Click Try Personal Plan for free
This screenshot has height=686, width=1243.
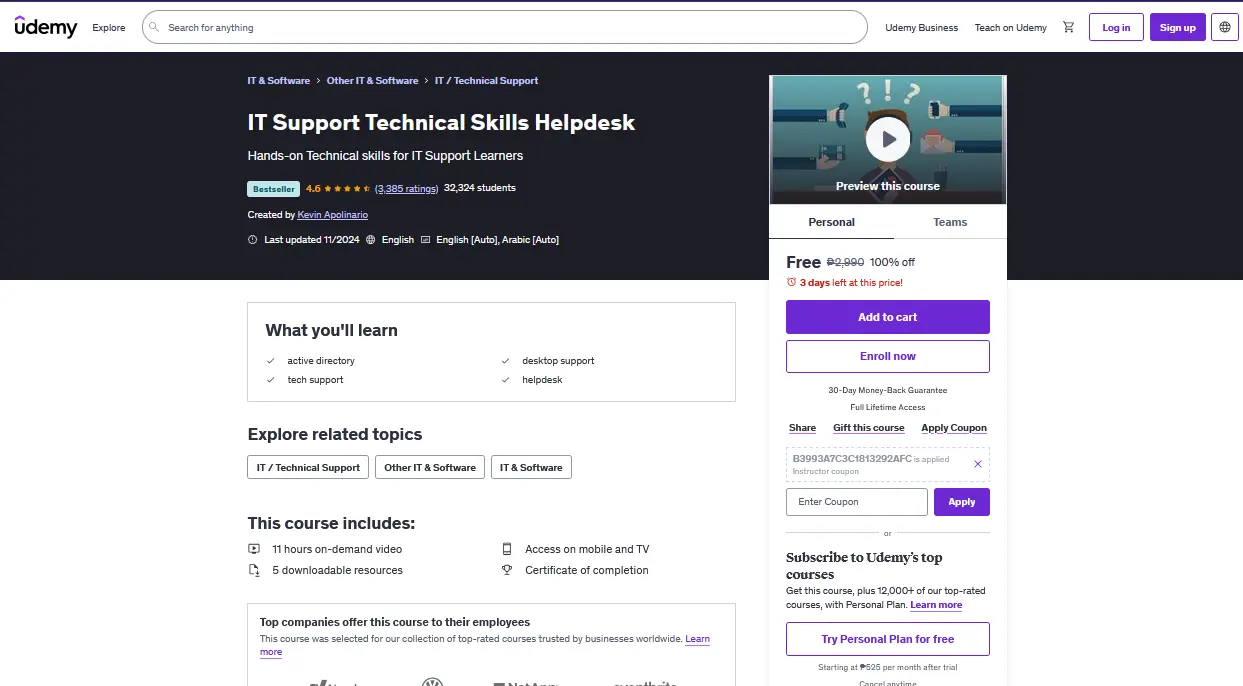point(888,639)
